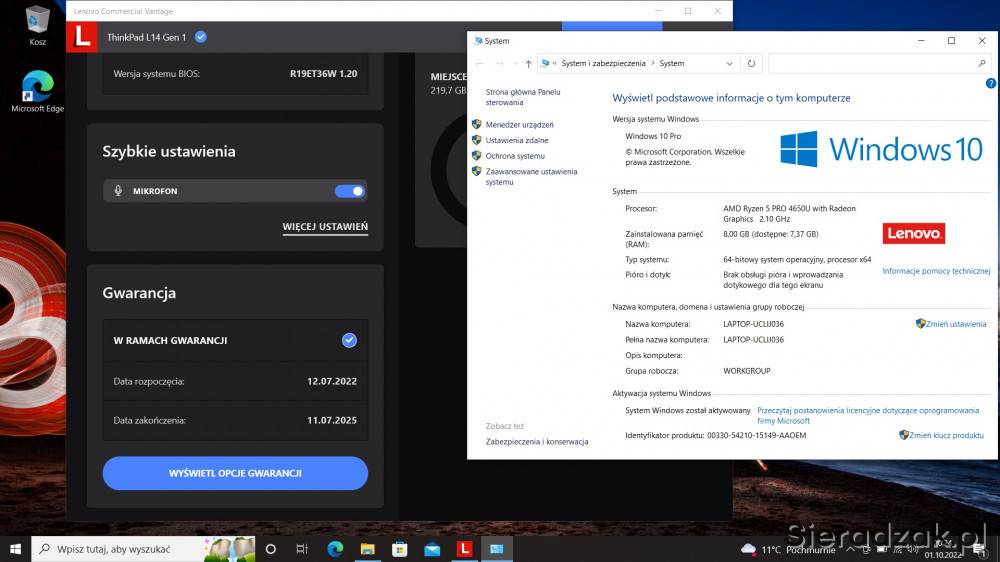The width and height of the screenshot is (1000, 562).
Task: Go up one level with the up arrow
Action: point(528,63)
